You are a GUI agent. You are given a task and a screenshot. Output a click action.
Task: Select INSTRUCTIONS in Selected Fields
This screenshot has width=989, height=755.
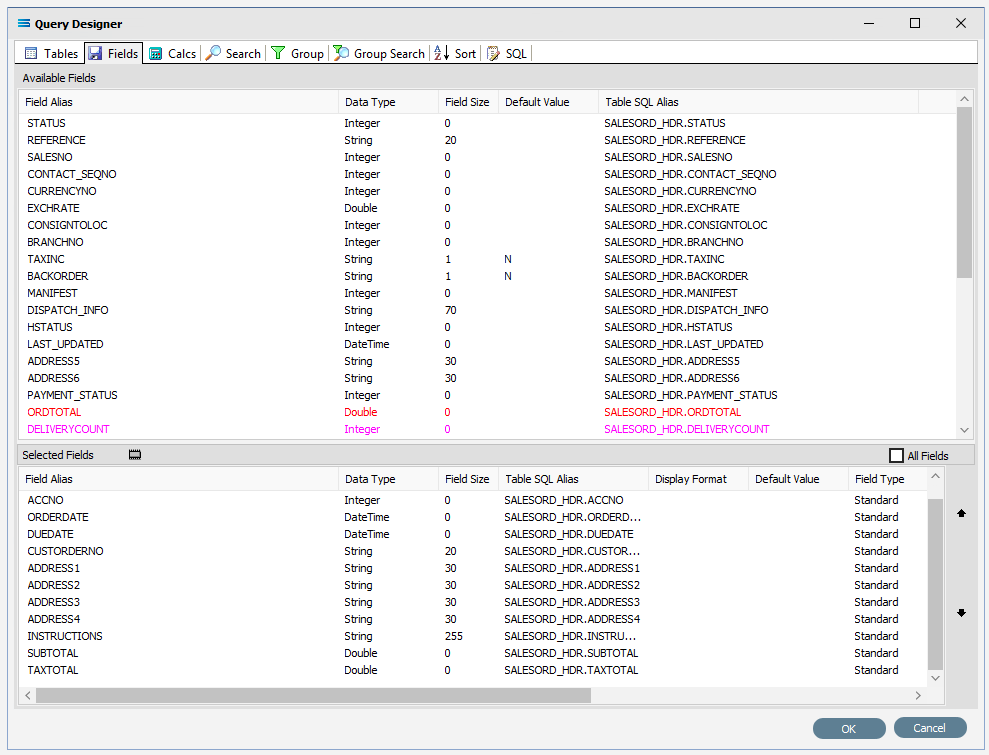[x=474, y=636]
